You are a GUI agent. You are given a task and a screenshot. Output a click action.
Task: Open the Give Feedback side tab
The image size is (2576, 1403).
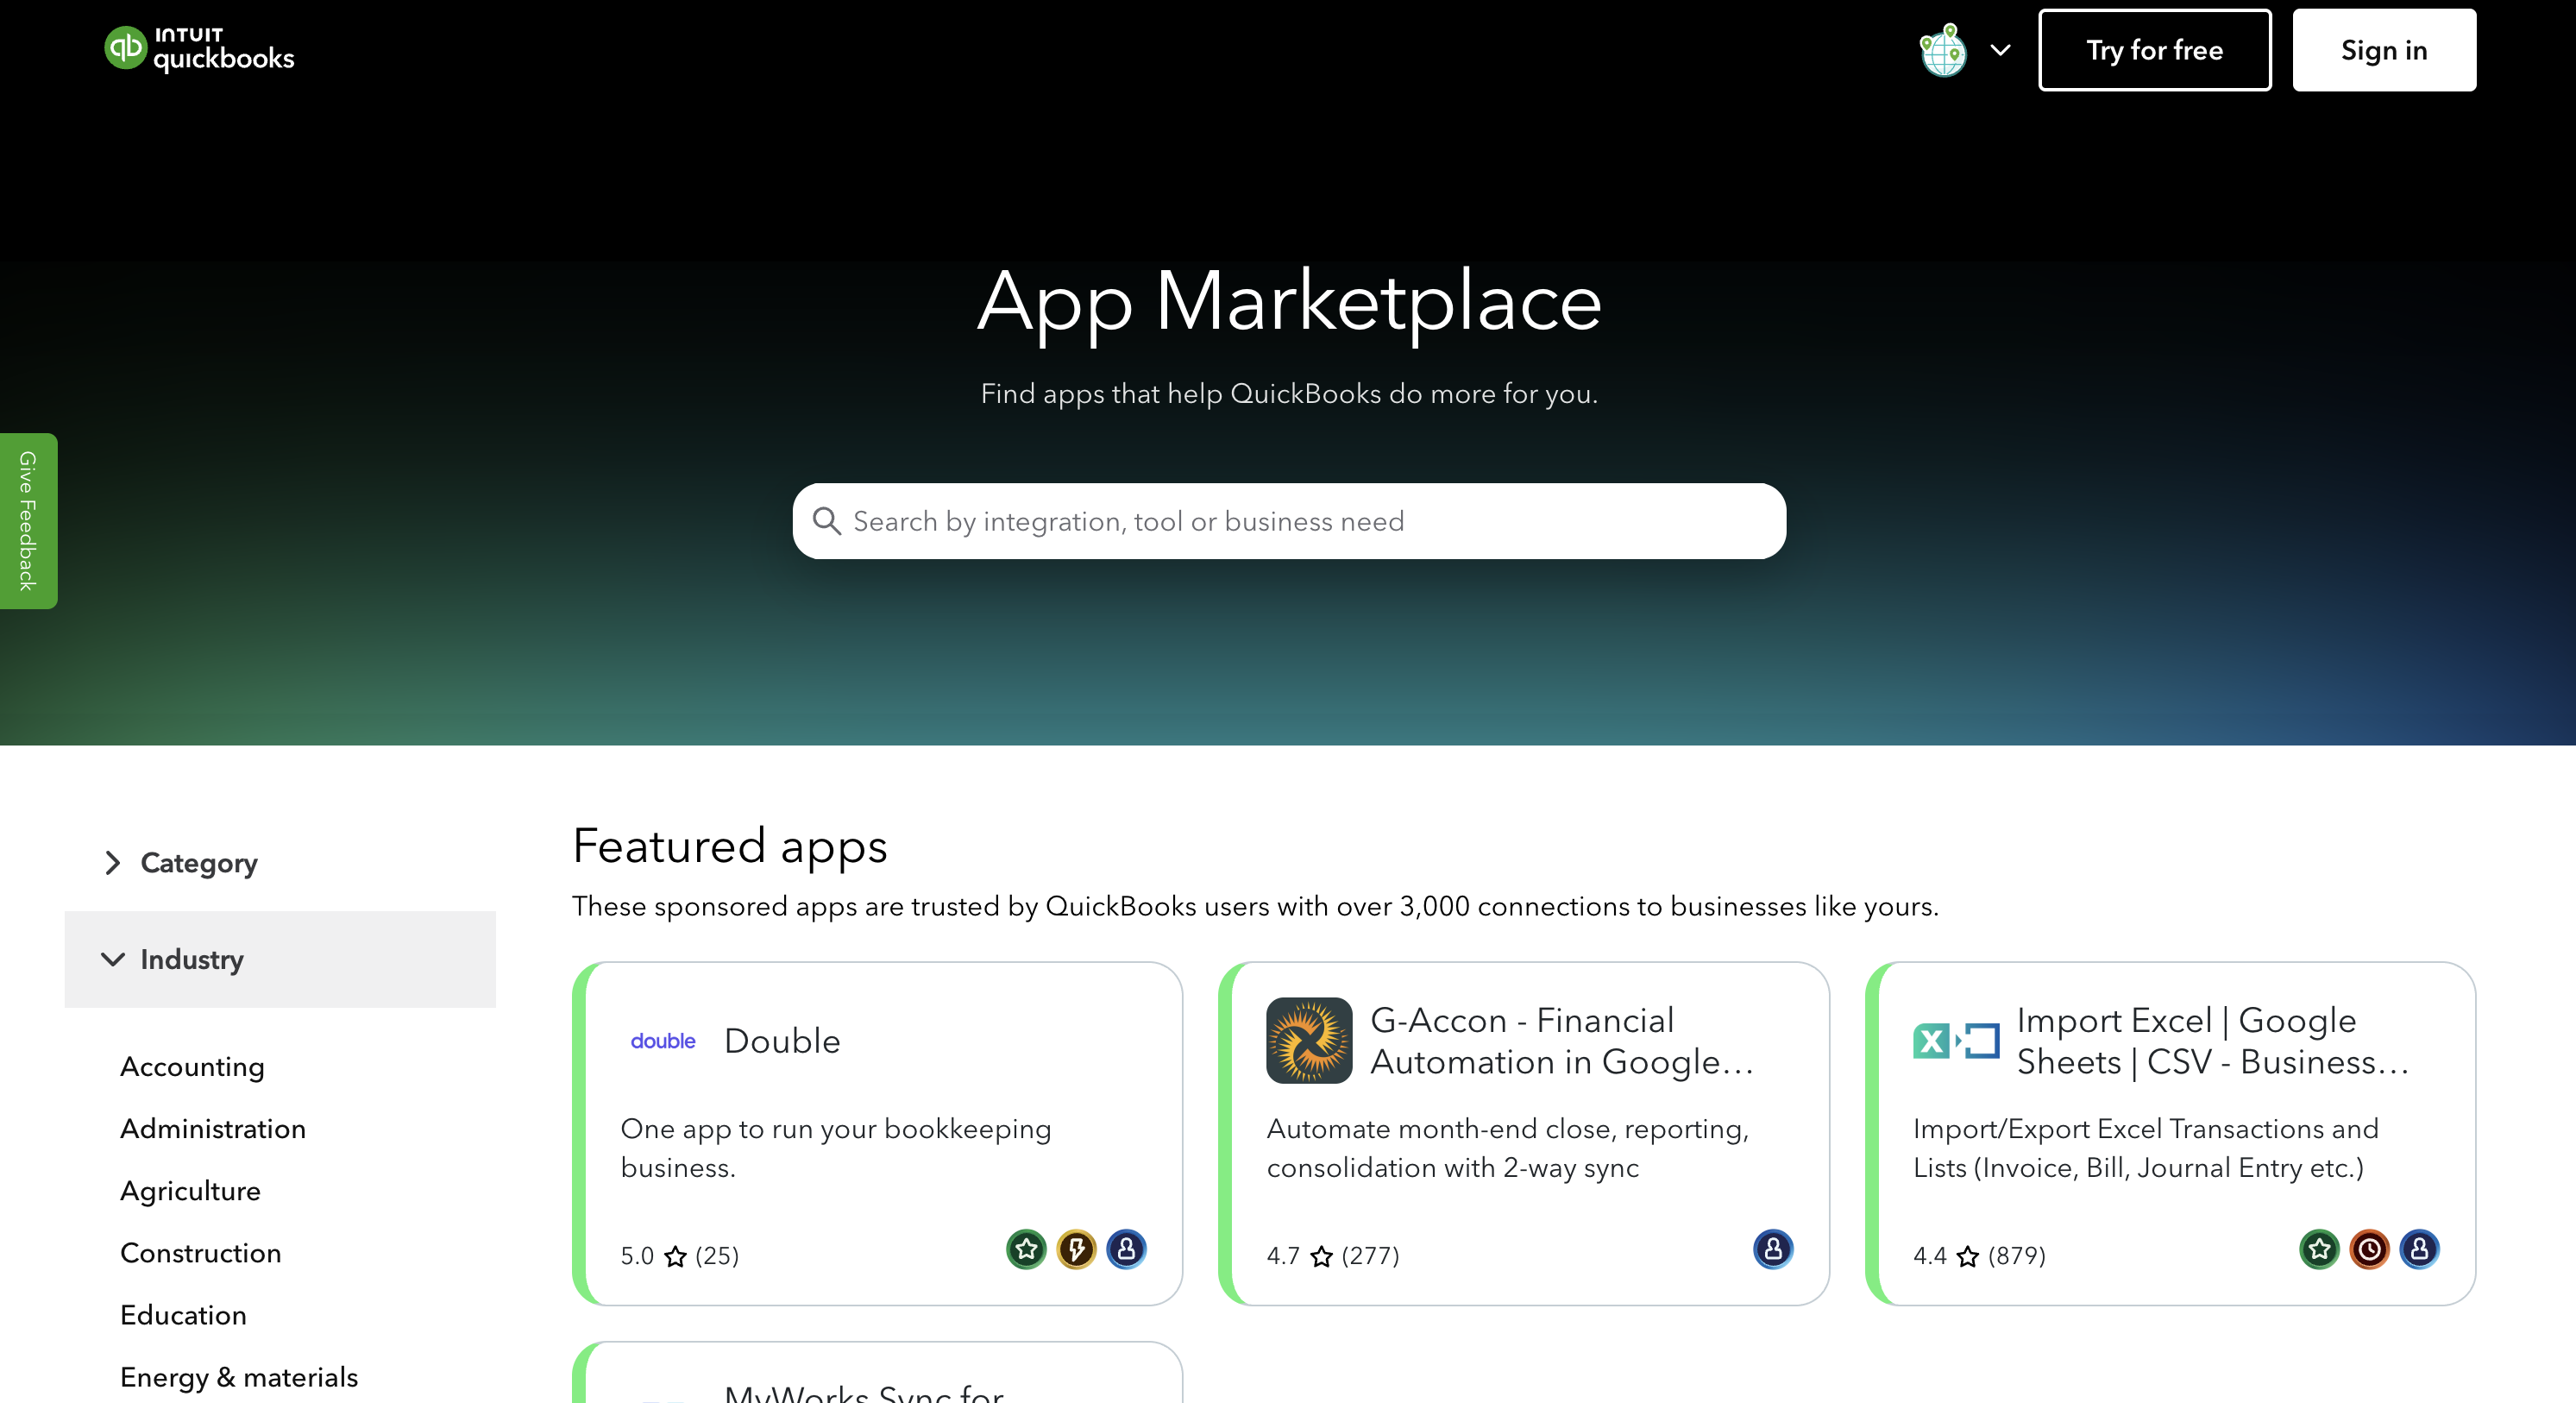28,520
